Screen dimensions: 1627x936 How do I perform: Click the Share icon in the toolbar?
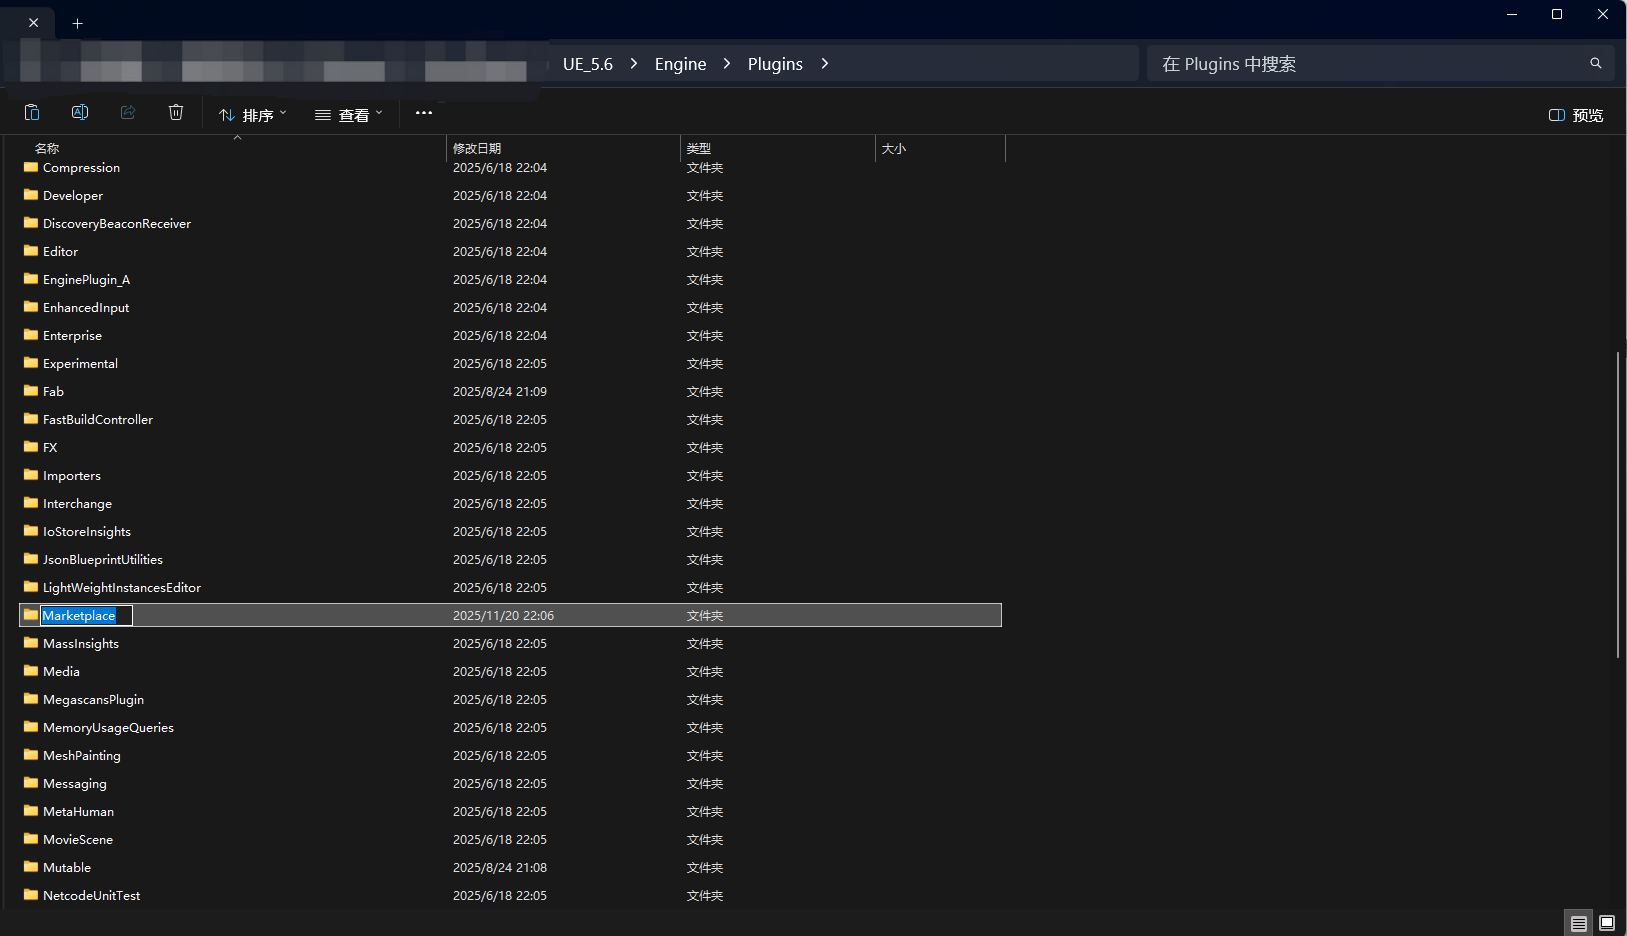pyautogui.click(x=128, y=113)
